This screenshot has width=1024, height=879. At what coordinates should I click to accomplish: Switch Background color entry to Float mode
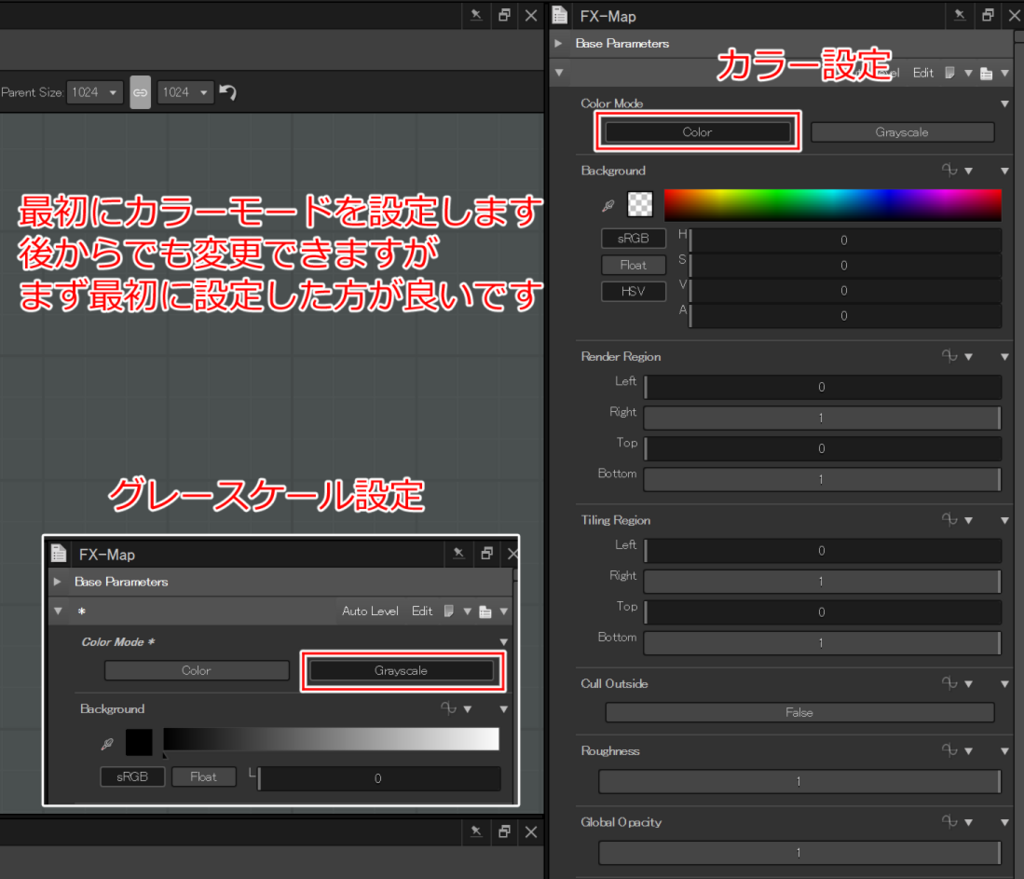pyautogui.click(x=633, y=265)
